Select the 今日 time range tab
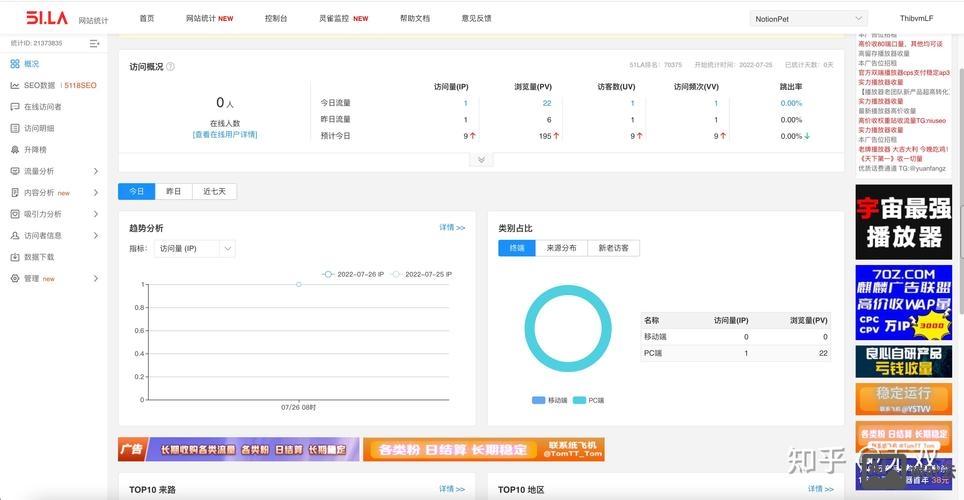Viewport: 964px width, 500px height. click(x=136, y=191)
